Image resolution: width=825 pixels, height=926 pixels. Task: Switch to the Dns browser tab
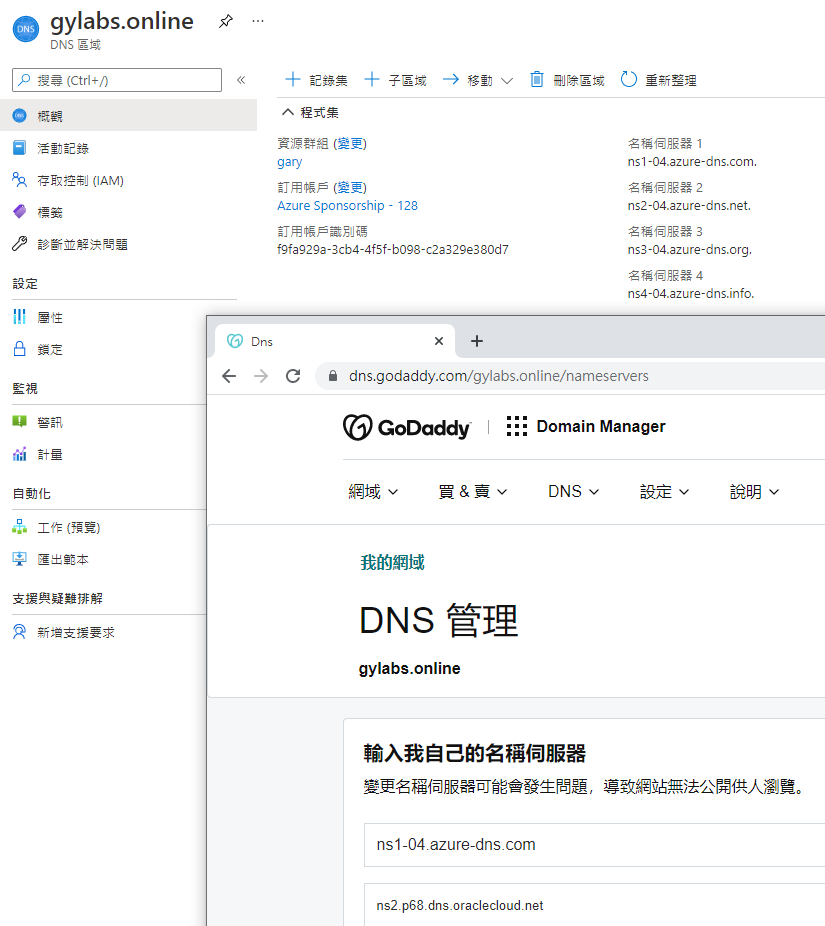tap(334, 341)
